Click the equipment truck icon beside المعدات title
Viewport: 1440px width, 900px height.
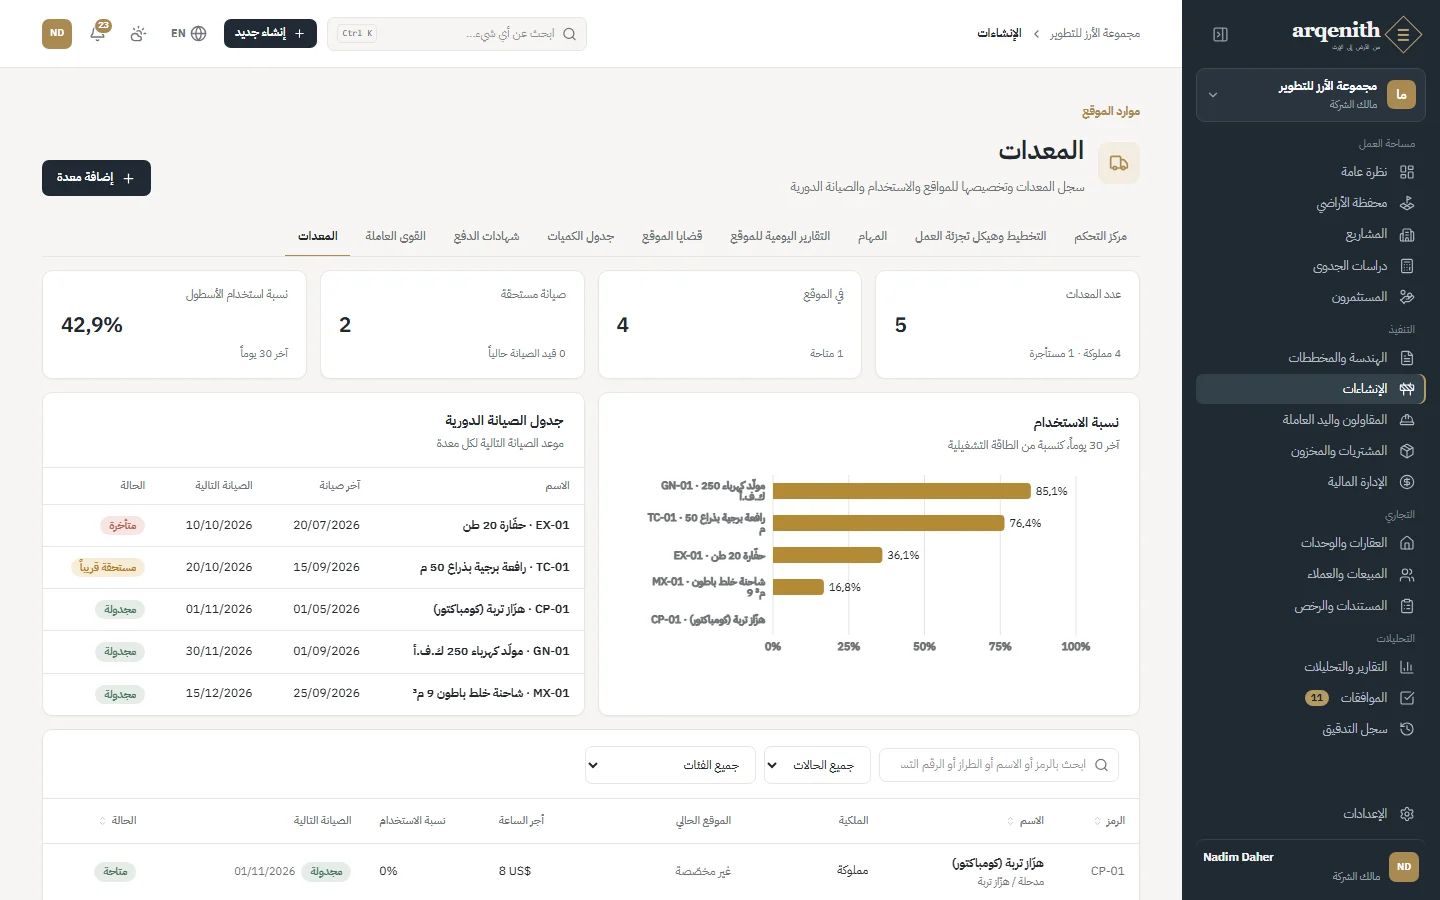pos(1119,163)
